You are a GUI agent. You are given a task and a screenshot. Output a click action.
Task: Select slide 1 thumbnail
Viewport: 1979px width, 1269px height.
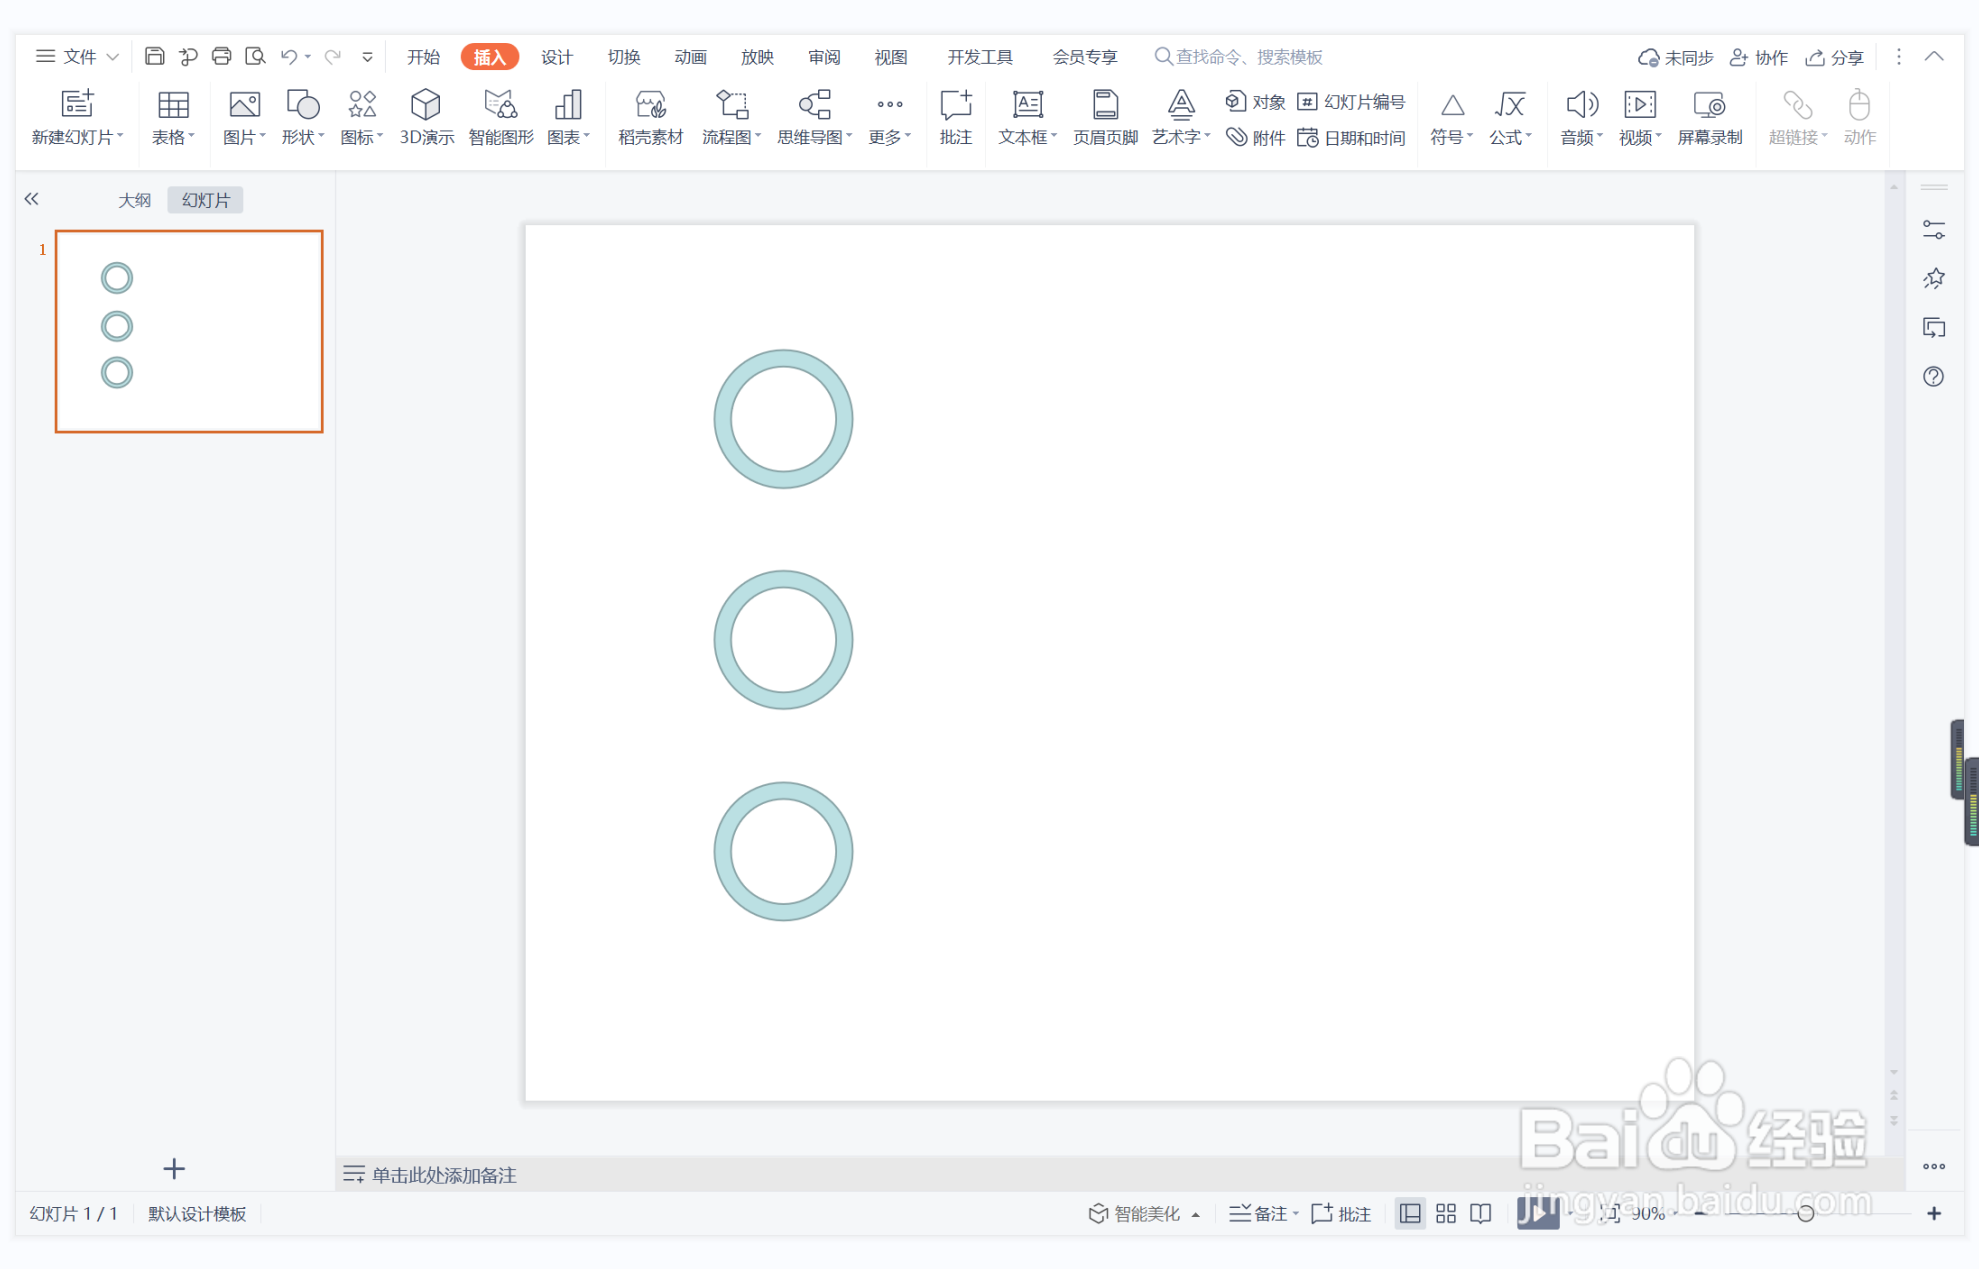[189, 331]
